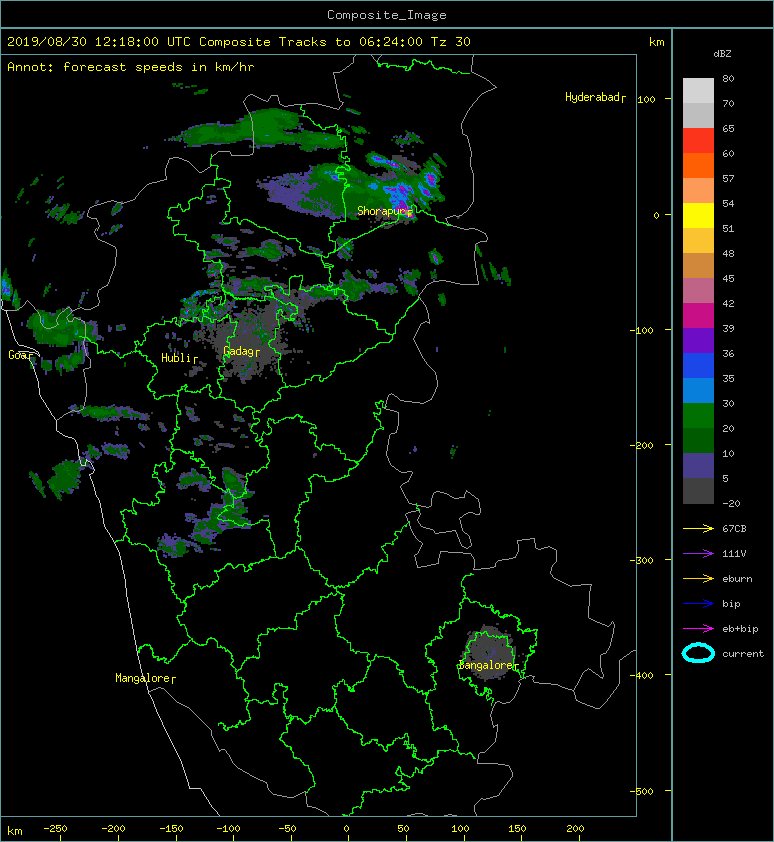774x842 pixels.
Task: Click the 'Annot: forecast speeds in km/hr' text
Action: click(131, 67)
